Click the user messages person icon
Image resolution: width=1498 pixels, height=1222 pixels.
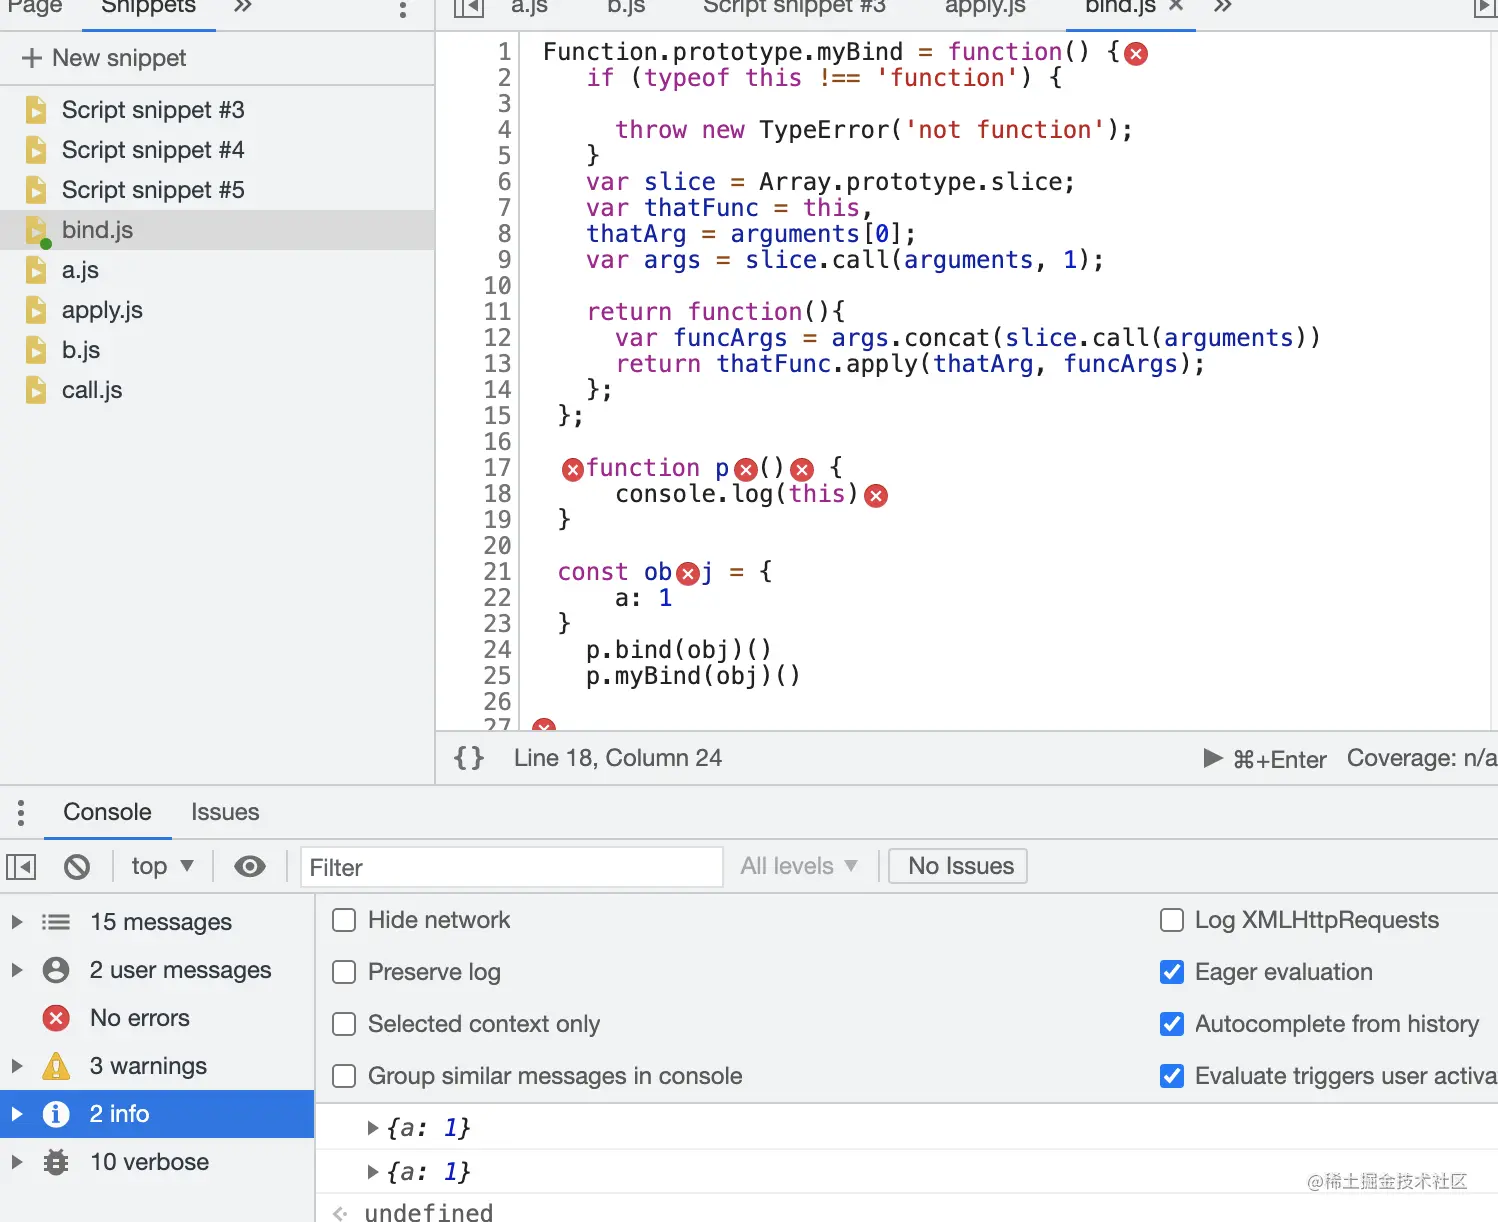coord(56,970)
